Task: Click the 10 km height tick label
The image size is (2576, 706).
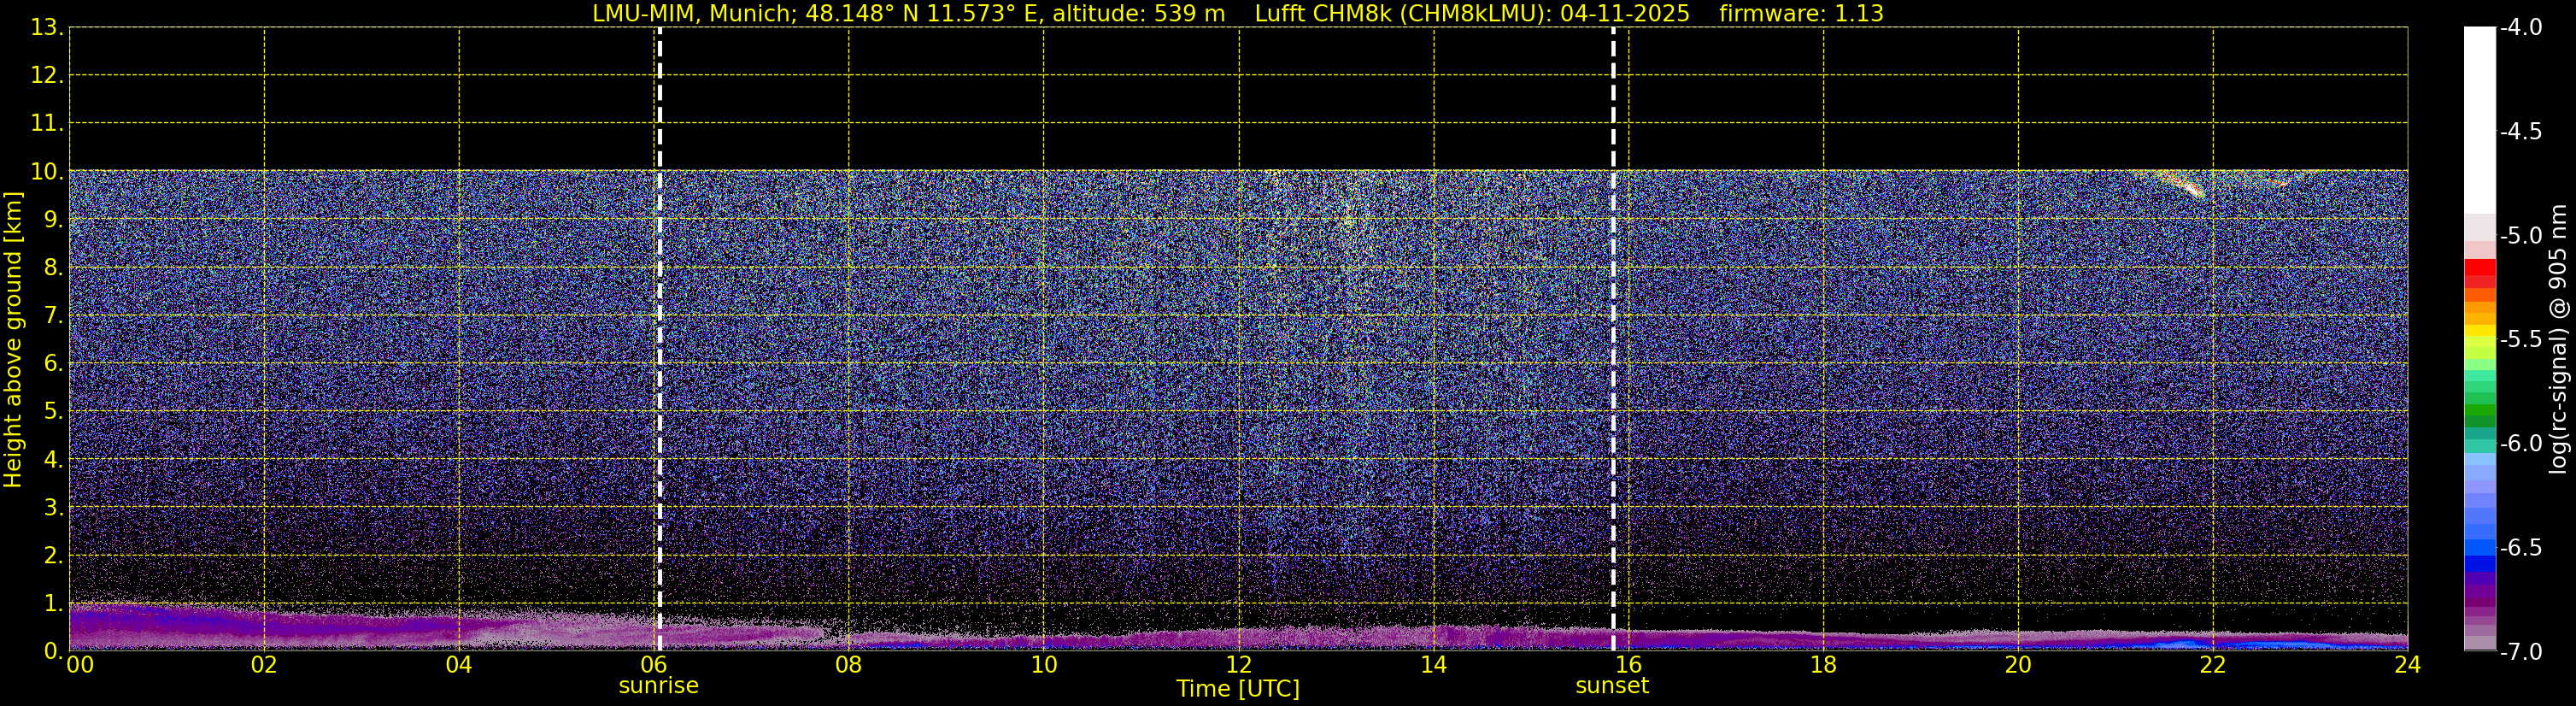Action: point(46,172)
